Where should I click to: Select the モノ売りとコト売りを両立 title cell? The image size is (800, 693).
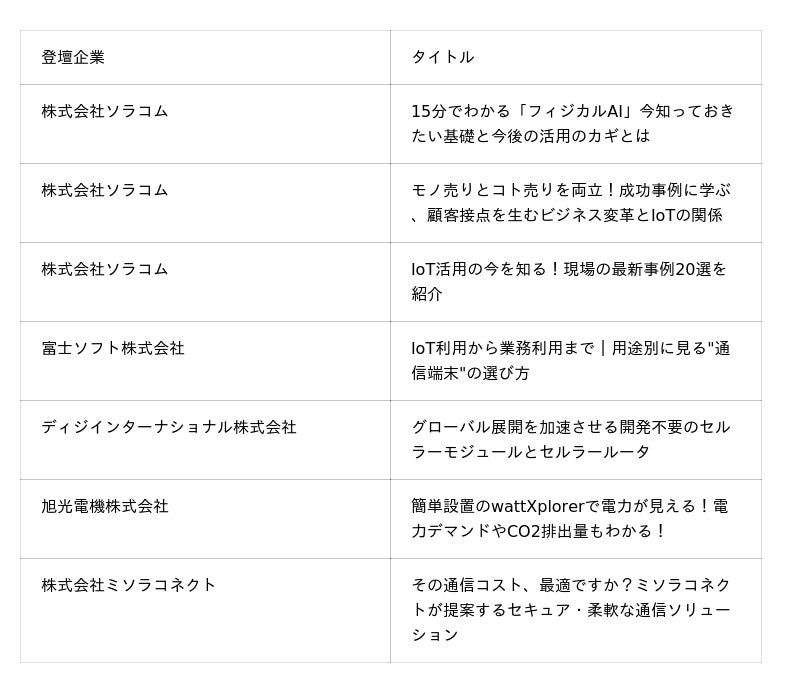[x=570, y=202]
